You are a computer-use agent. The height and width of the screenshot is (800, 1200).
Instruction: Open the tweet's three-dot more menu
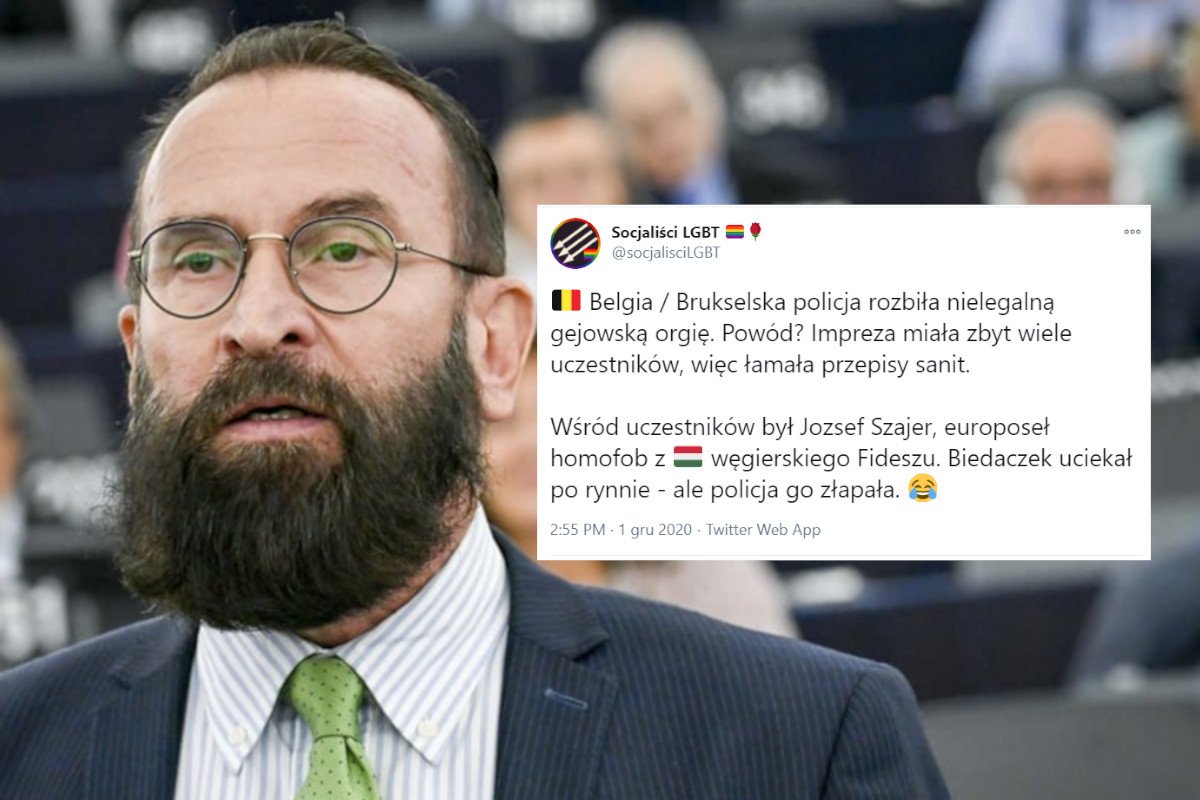coord(1132,232)
